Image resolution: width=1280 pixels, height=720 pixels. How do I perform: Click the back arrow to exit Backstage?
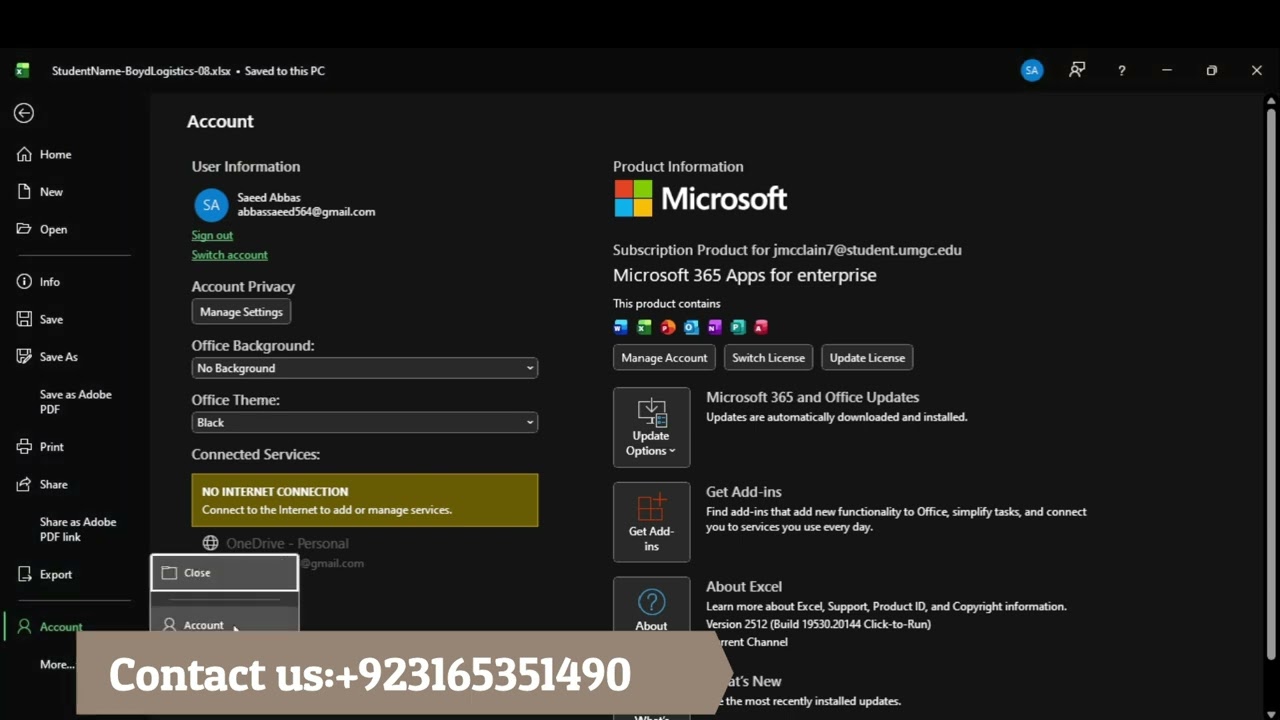(24, 113)
